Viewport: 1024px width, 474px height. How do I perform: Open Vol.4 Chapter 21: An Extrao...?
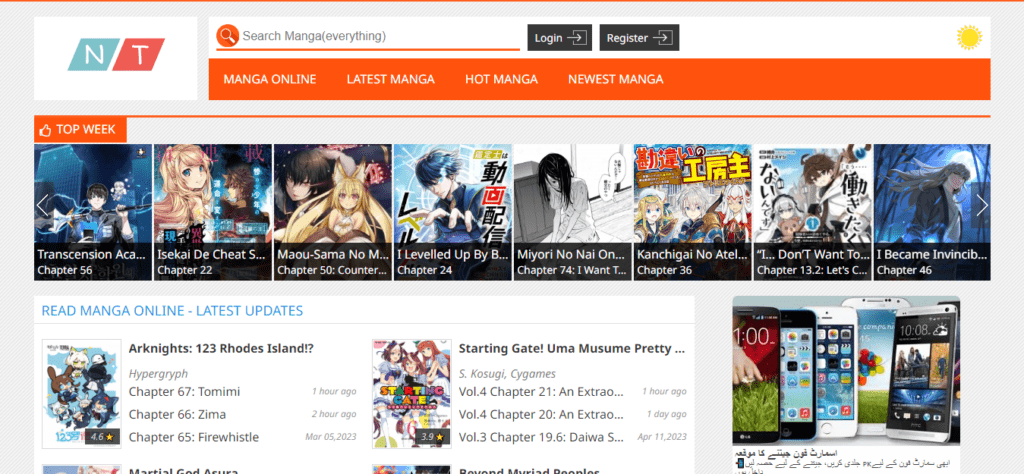click(x=541, y=392)
